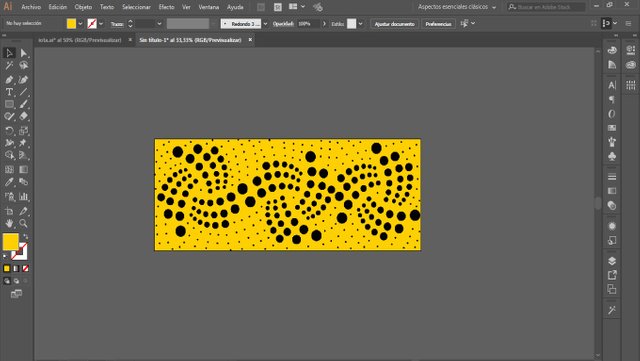640x361 pixels.
Task: Open the Character panel icon
Action: 612,85
